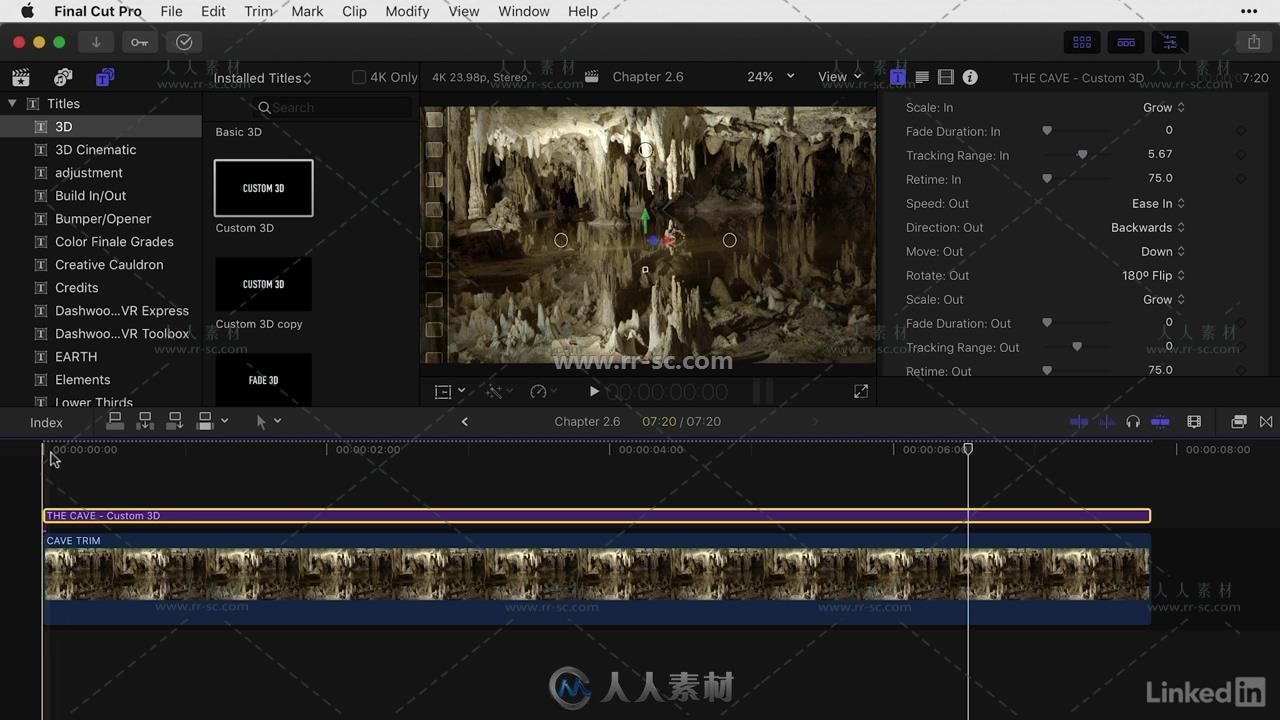Select THE CAVE - Custom 3D title clip
Viewport: 1280px width, 720px height.
pyautogui.click(x=597, y=516)
